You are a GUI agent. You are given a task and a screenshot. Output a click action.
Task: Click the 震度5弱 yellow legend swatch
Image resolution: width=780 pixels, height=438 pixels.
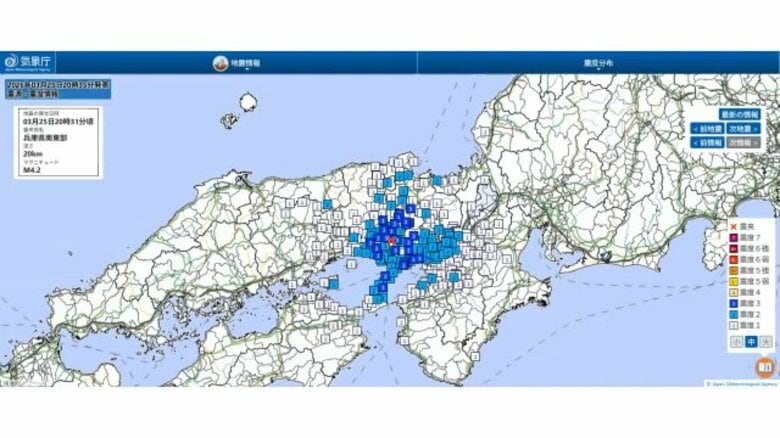coord(733,282)
